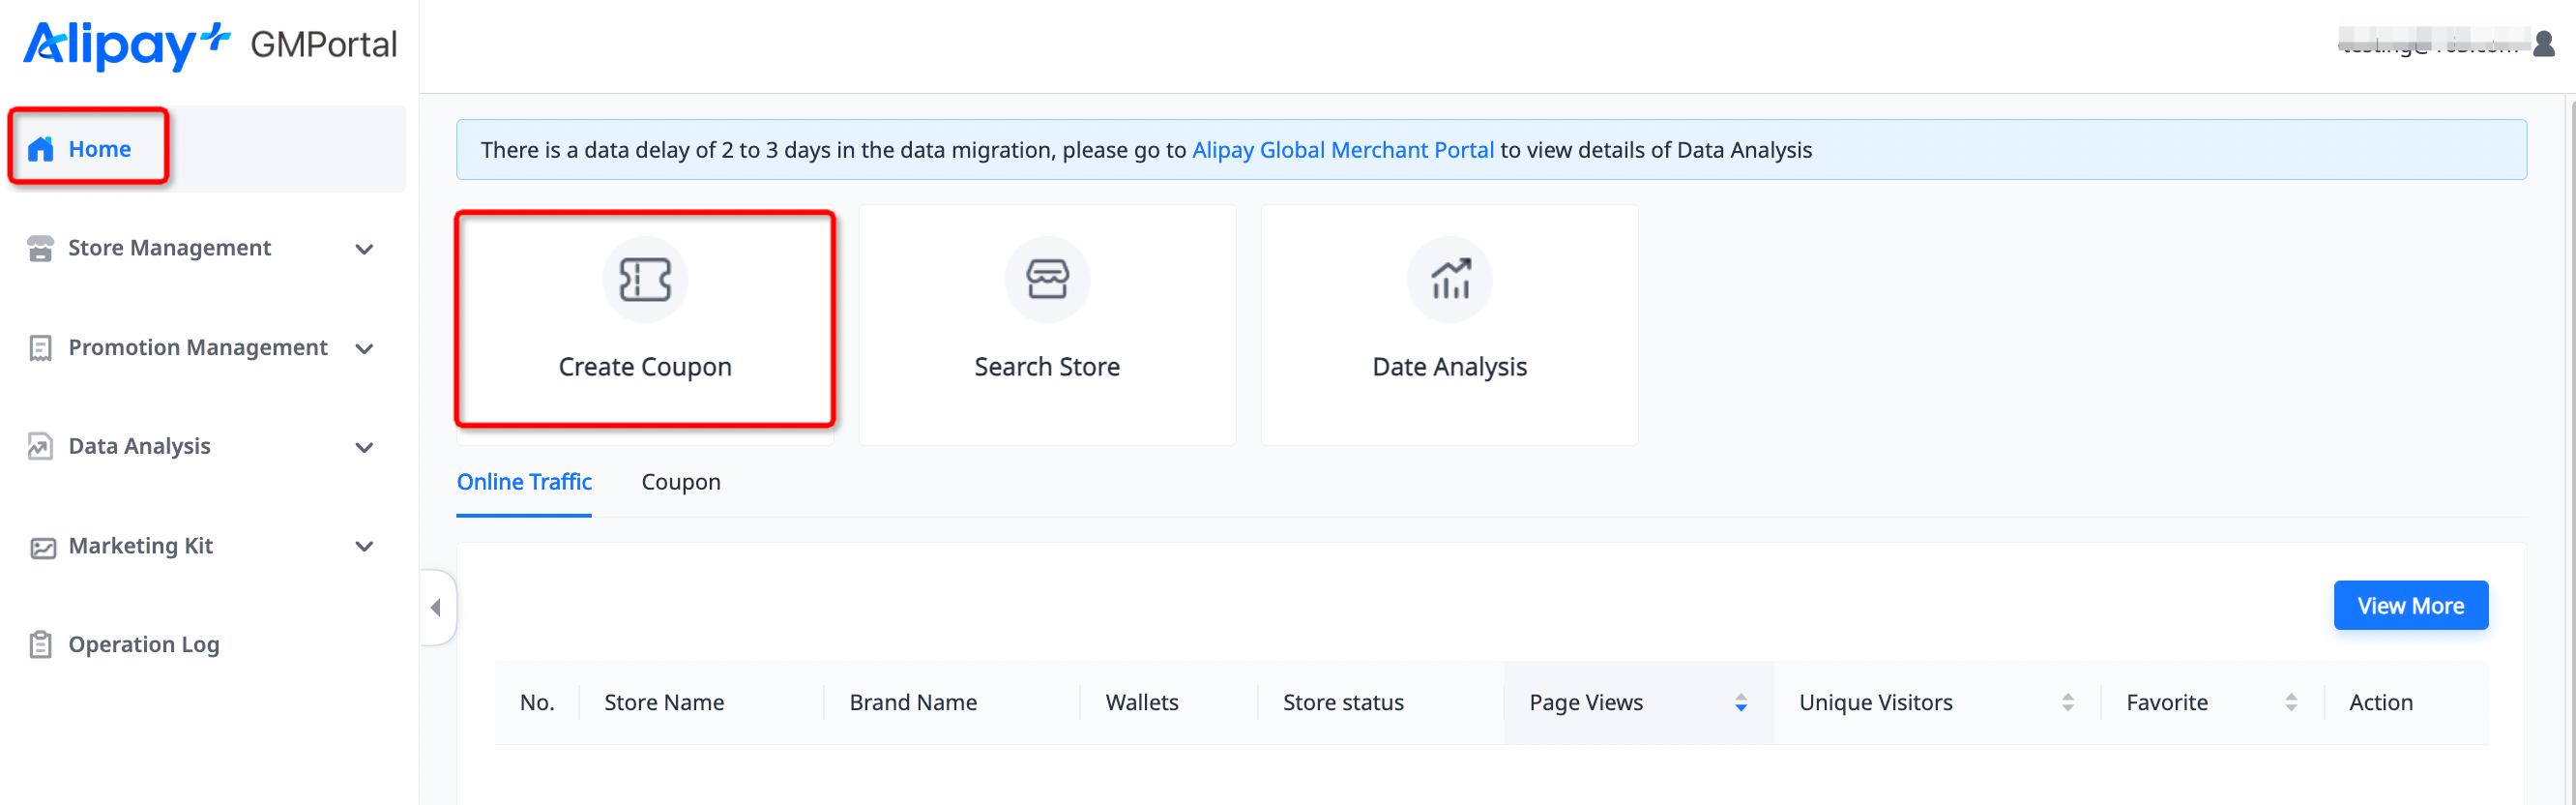Sort by Unique Visitors arrows

tap(2067, 703)
